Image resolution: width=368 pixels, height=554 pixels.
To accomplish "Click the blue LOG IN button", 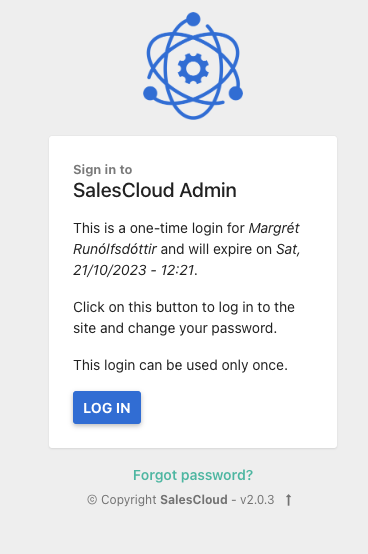I will (x=107, y=407).
